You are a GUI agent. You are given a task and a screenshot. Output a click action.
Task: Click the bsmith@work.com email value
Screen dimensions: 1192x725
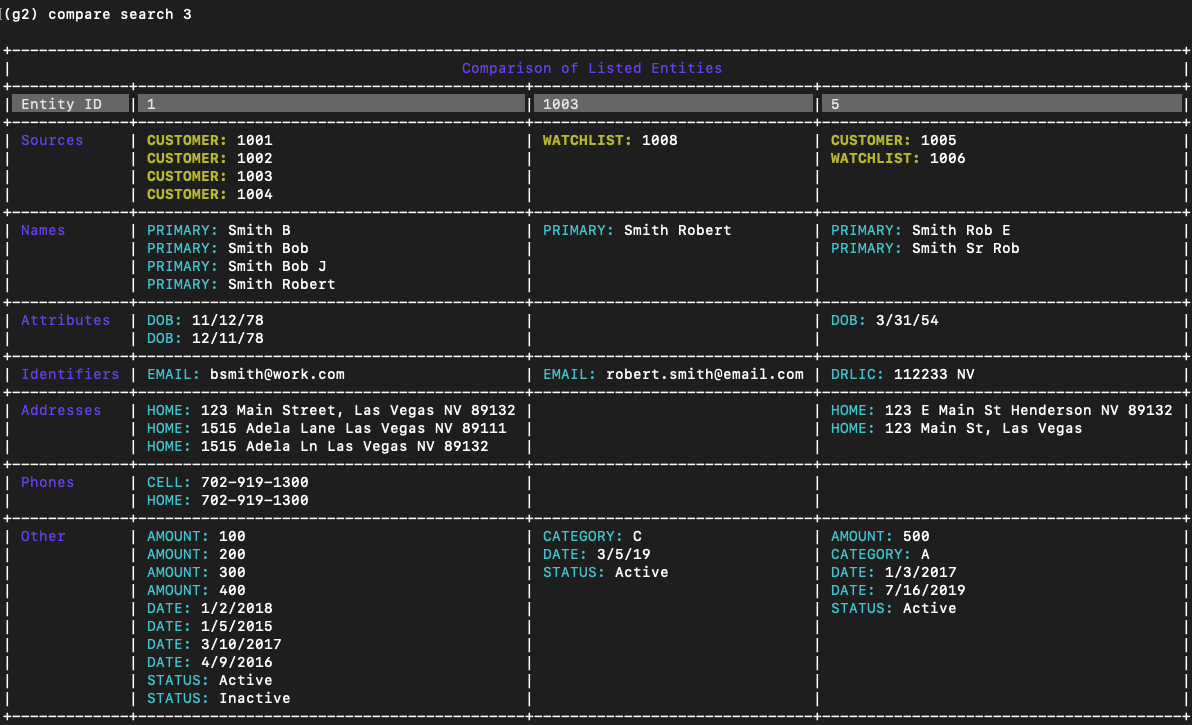[277, 374]
